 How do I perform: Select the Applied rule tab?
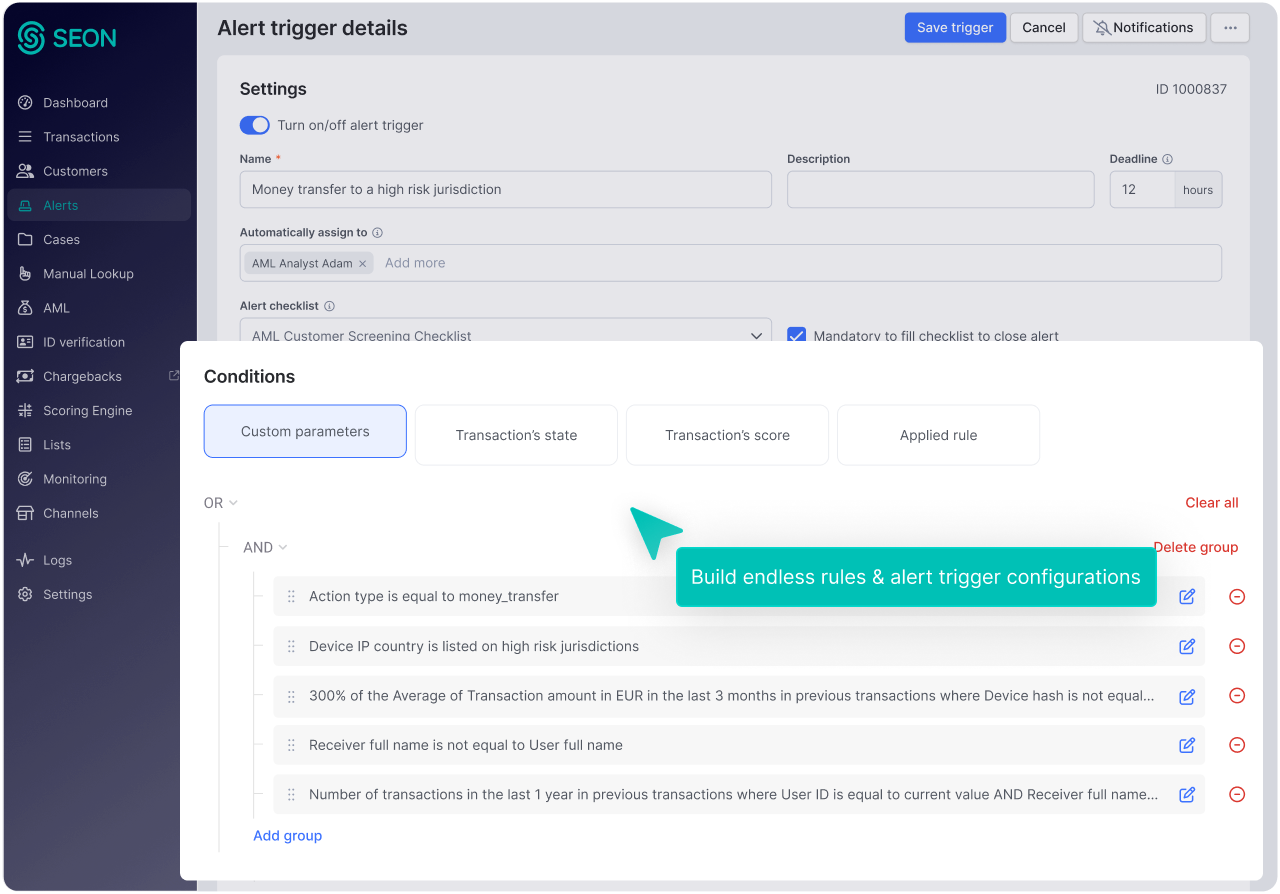(938, 435)
